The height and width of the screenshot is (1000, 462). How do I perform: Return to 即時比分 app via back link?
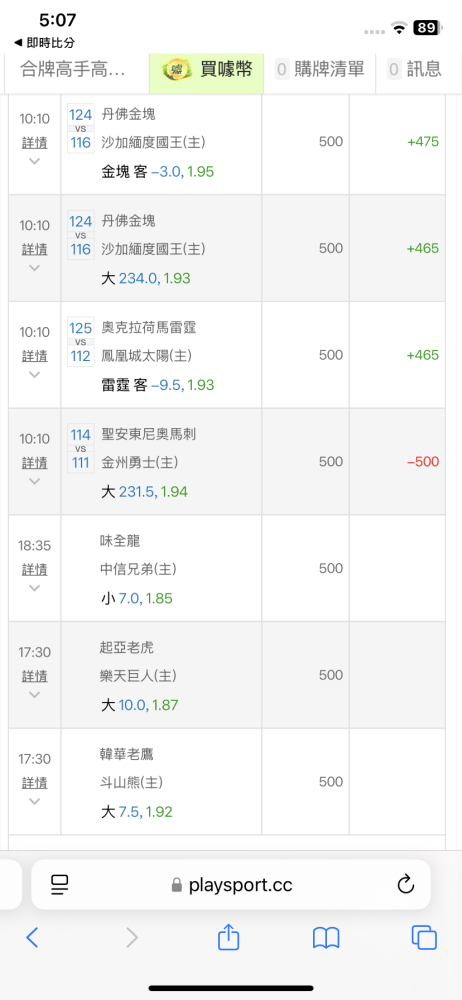point(45,43)
